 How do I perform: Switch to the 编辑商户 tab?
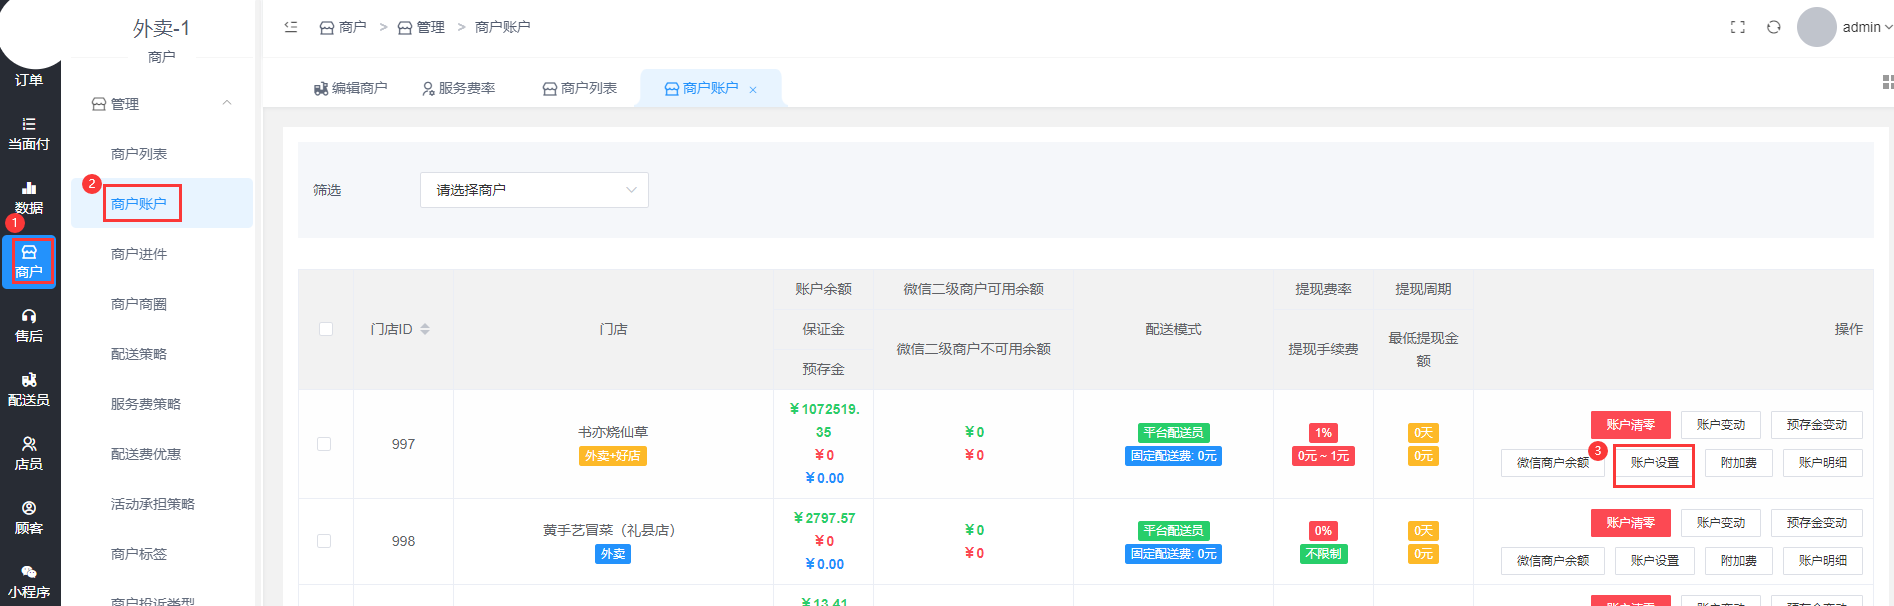click(350, 88)
